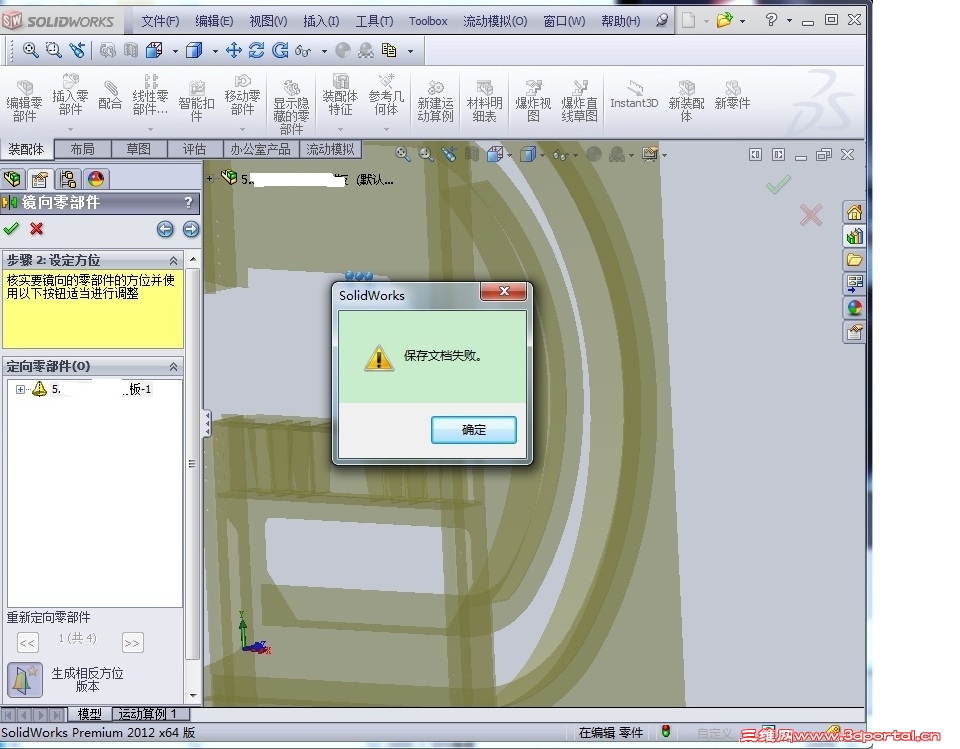
Task: Collapse the 步骤 2: 设定方位 section
Action: click(x=174, y=260)
